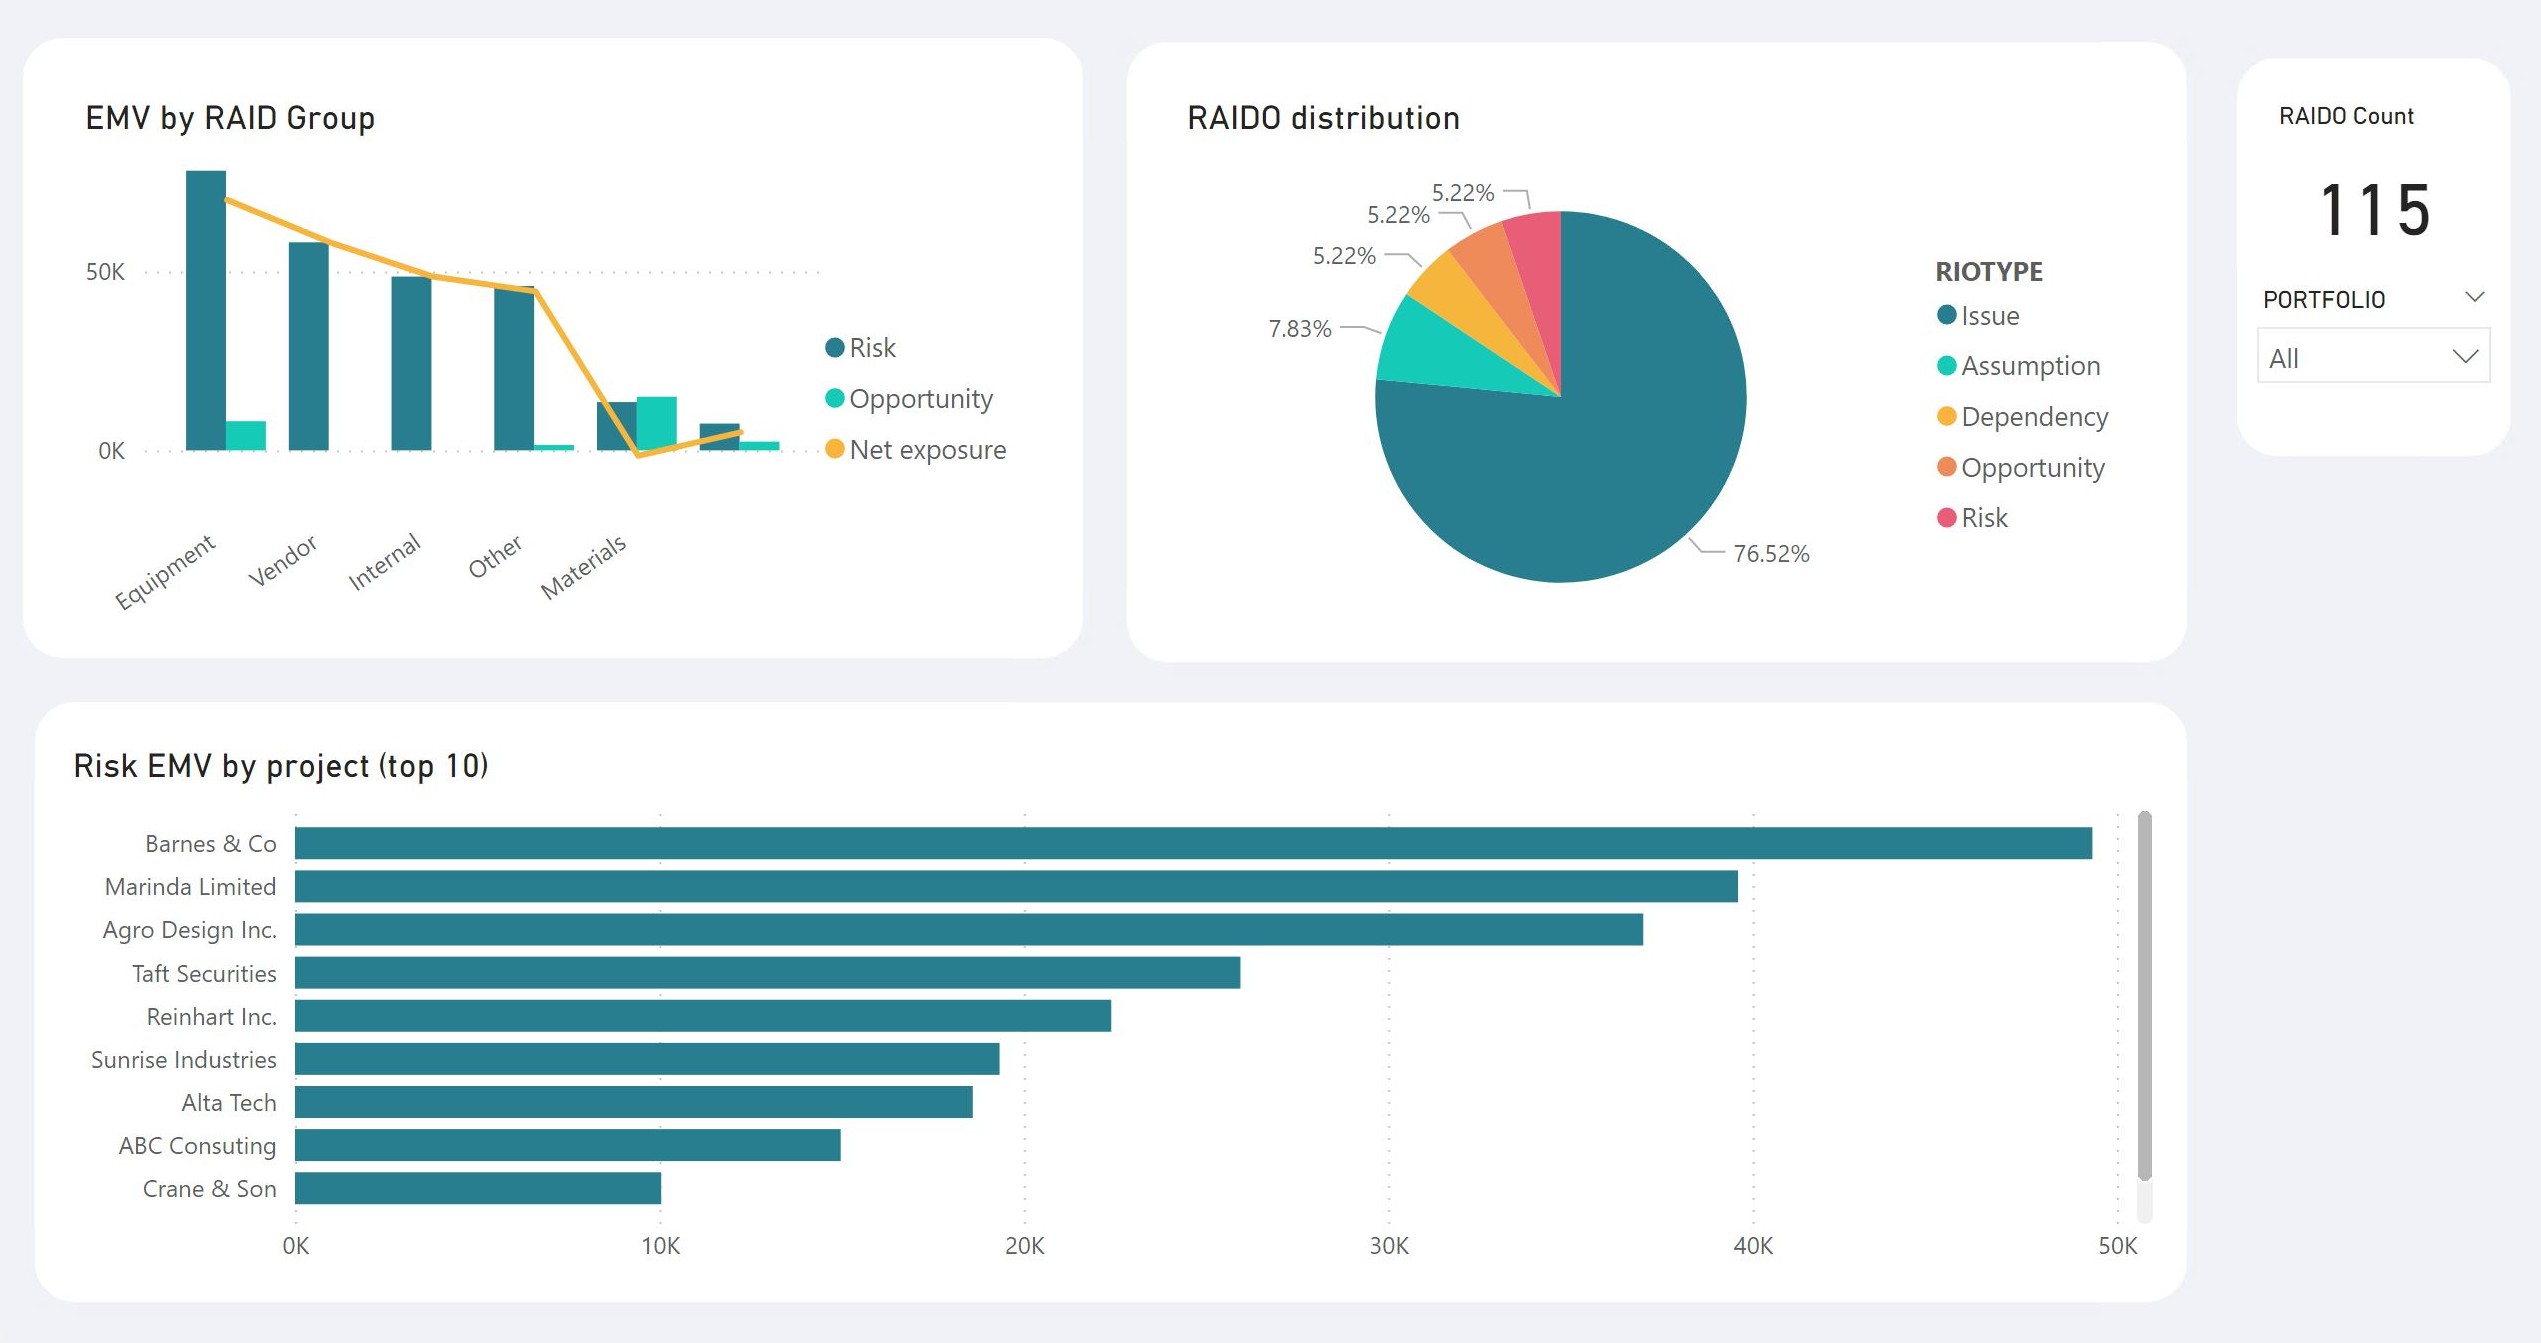Click the RAIDO distribution title
Image resolution: width=2541 pixels, height=1343 pixels.
click(x=1323, y=118)
